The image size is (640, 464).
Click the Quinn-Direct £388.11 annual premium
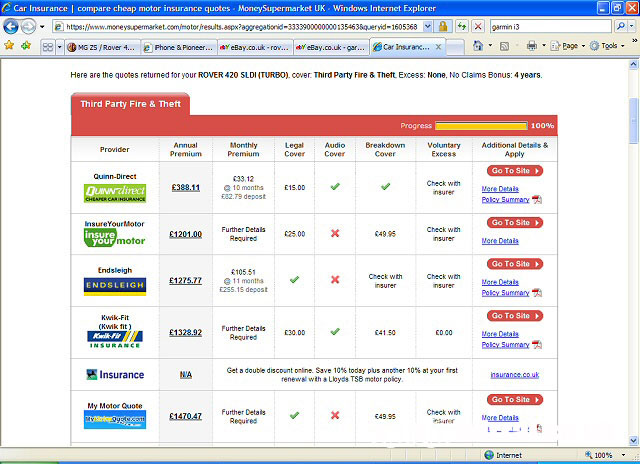186,188
